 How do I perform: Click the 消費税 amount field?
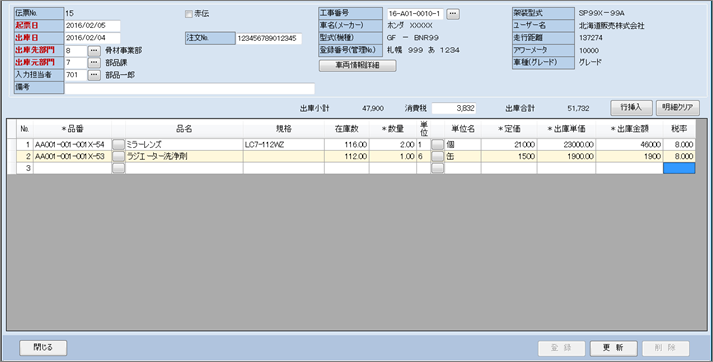[x=454, y=108]
